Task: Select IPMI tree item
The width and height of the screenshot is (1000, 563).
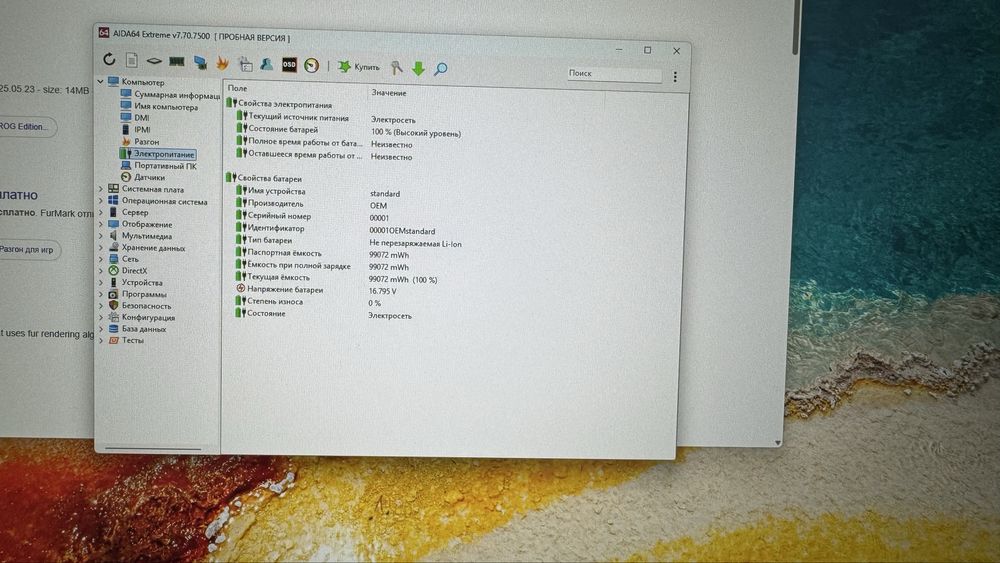Action: coord(136,129)
